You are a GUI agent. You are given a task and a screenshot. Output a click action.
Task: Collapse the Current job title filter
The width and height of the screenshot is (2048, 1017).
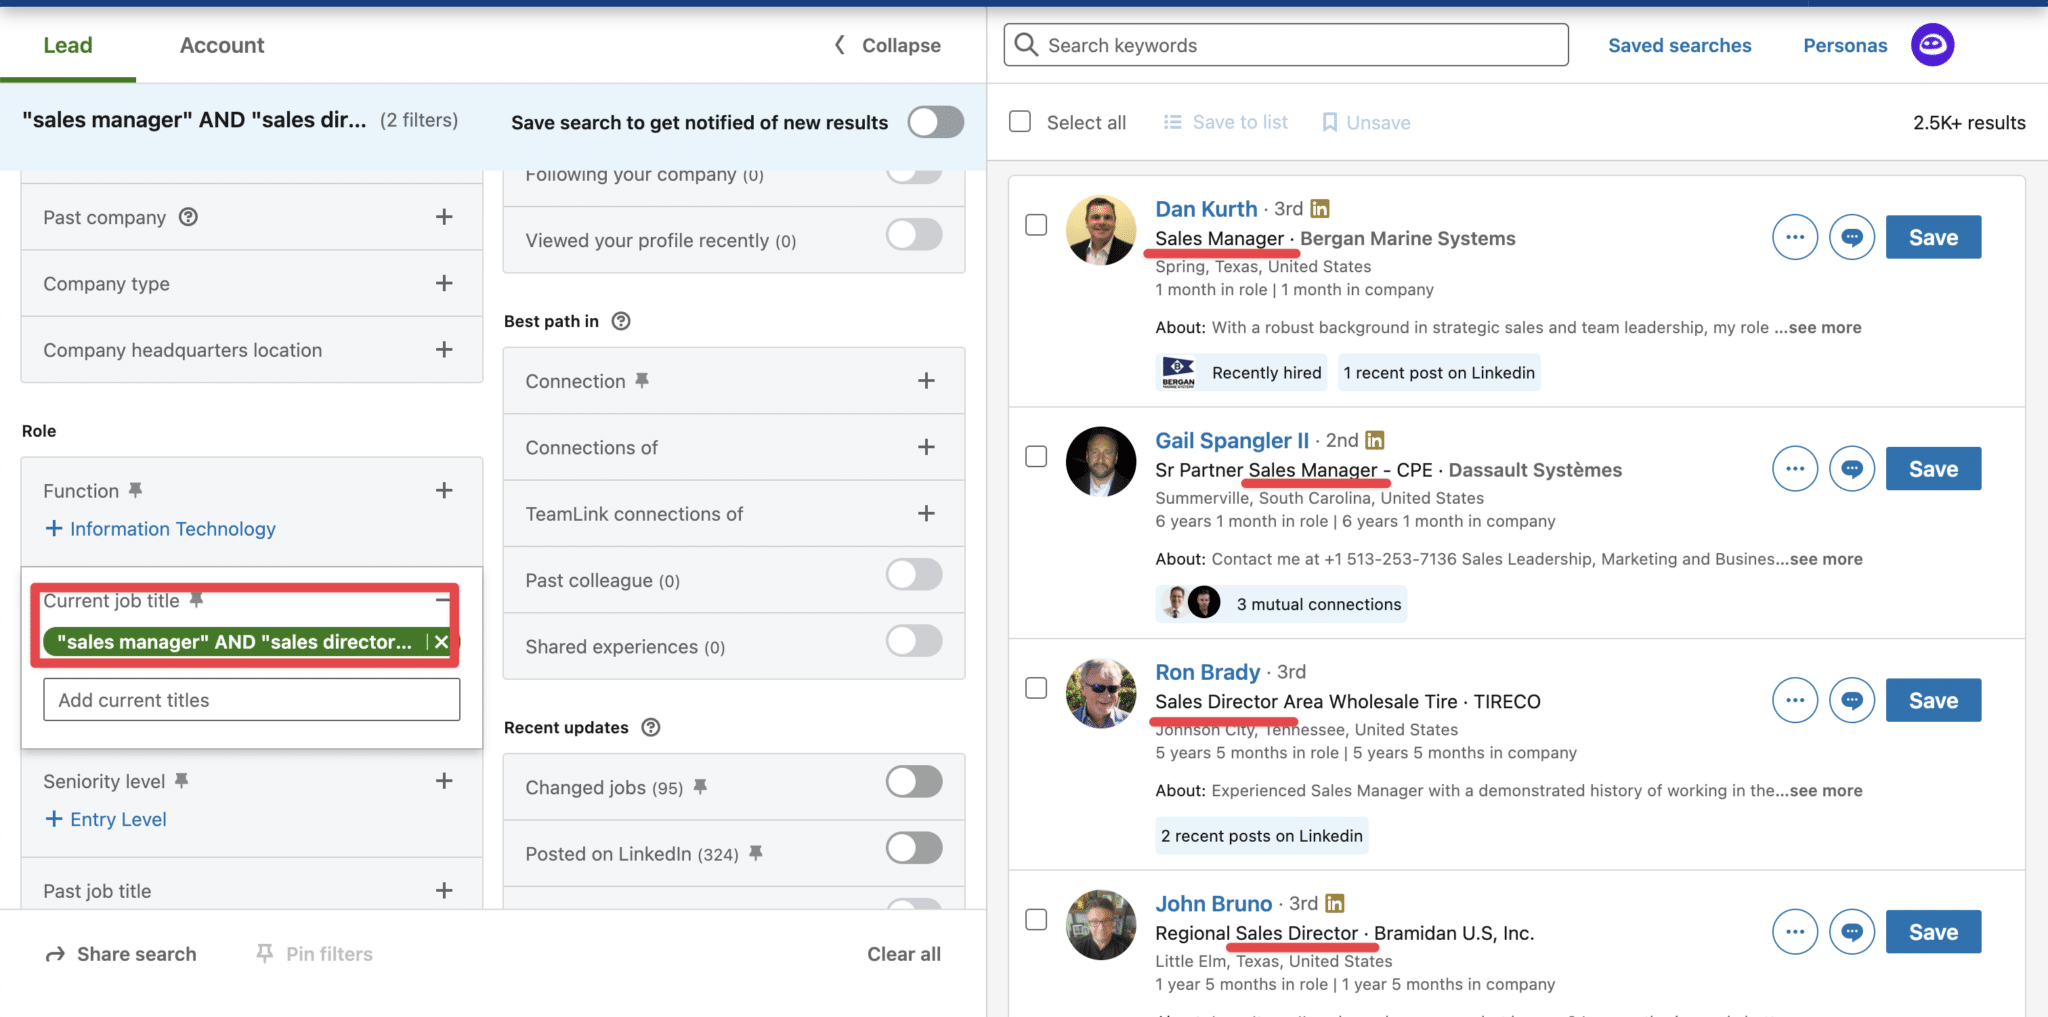[x=444, y=599]
